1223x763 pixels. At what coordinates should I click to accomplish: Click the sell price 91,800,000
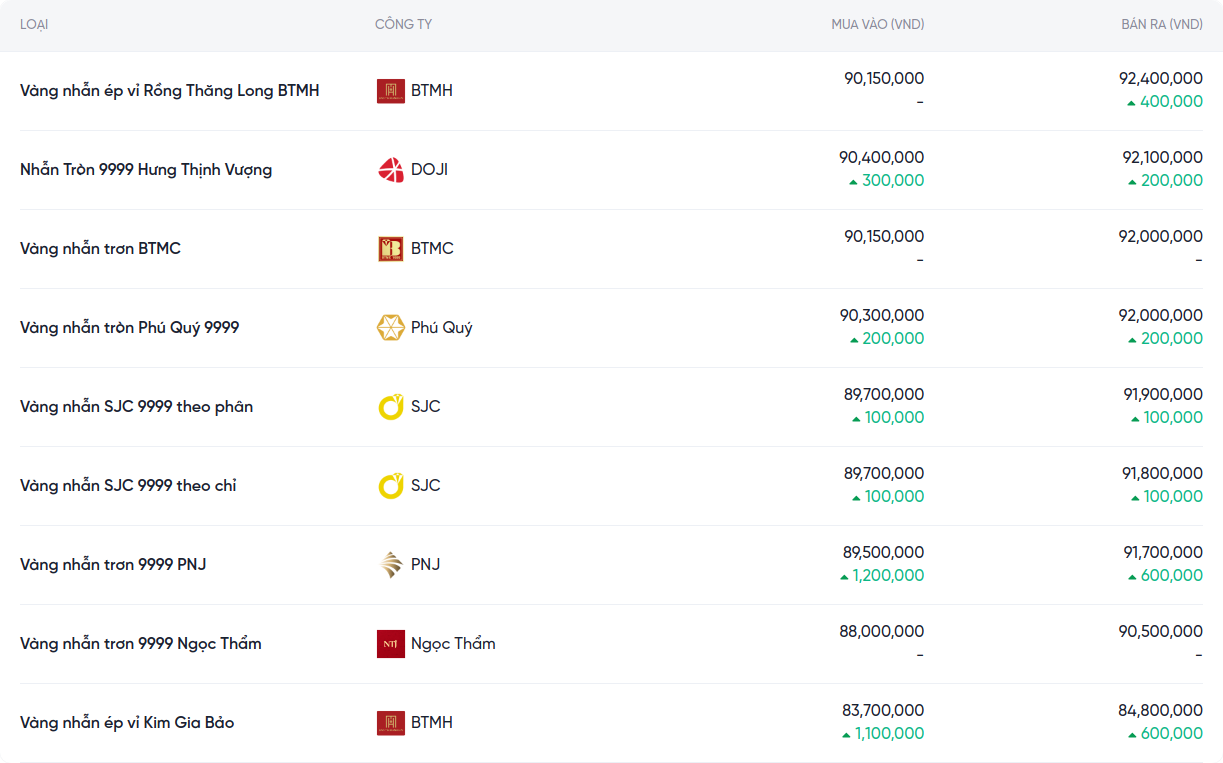point(1163,473)
